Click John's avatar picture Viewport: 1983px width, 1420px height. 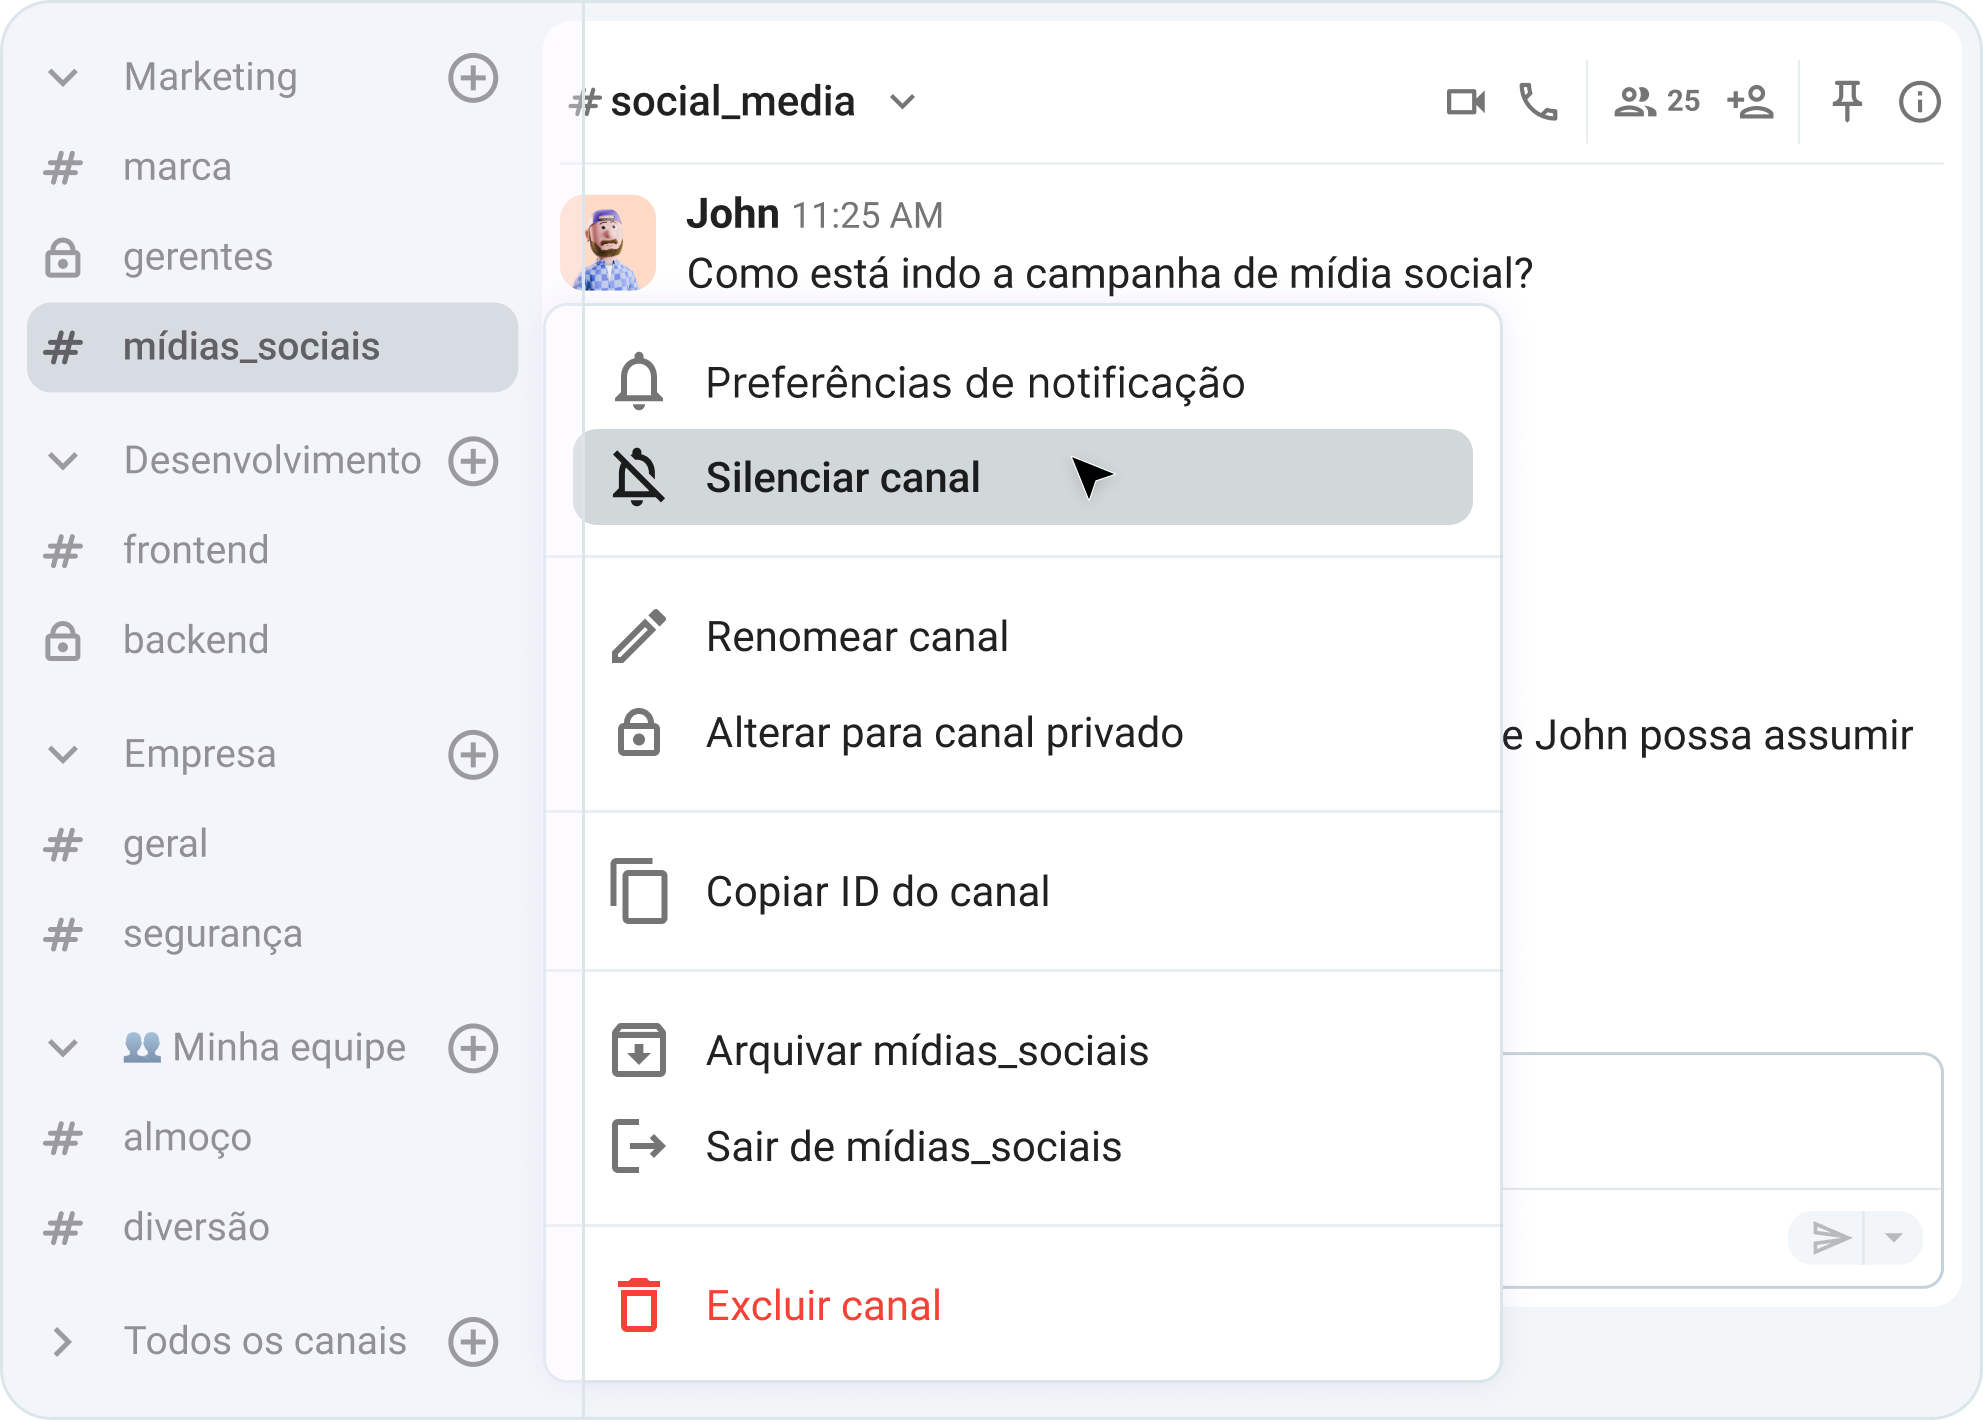608,243
